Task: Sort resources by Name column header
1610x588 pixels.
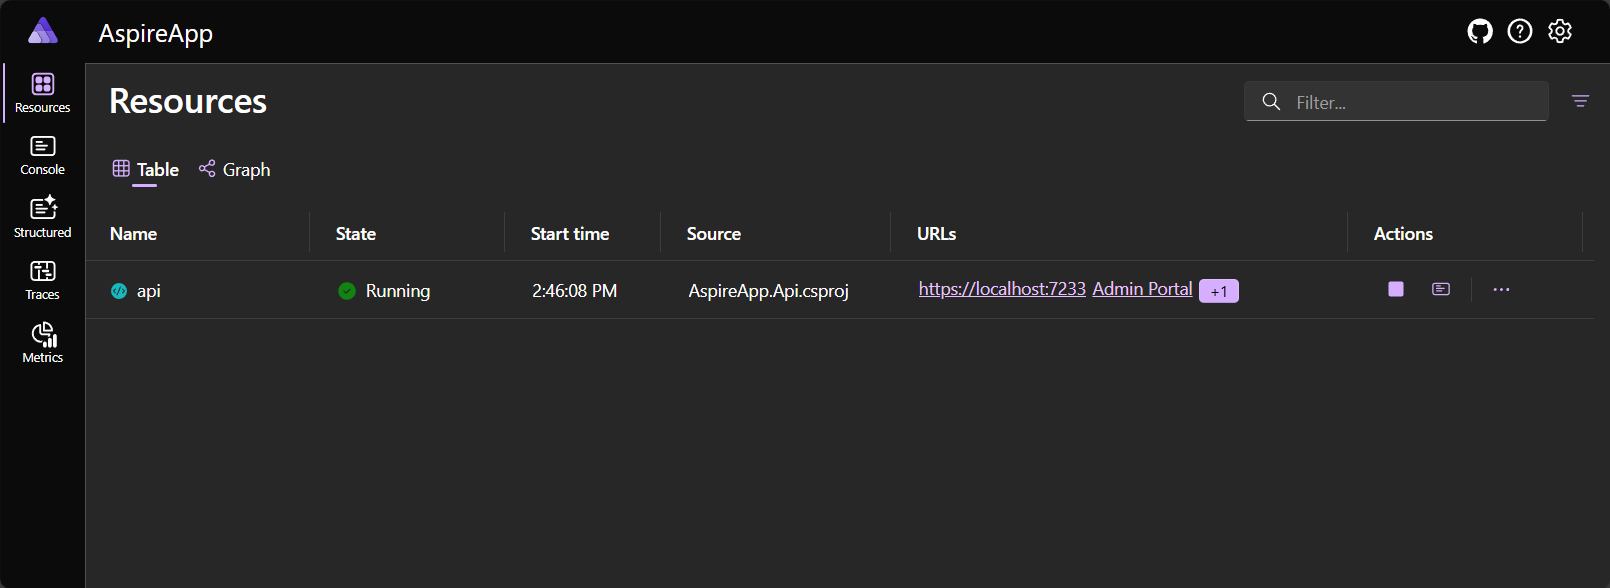Action: pyautogui.click(x=134, y=234)
